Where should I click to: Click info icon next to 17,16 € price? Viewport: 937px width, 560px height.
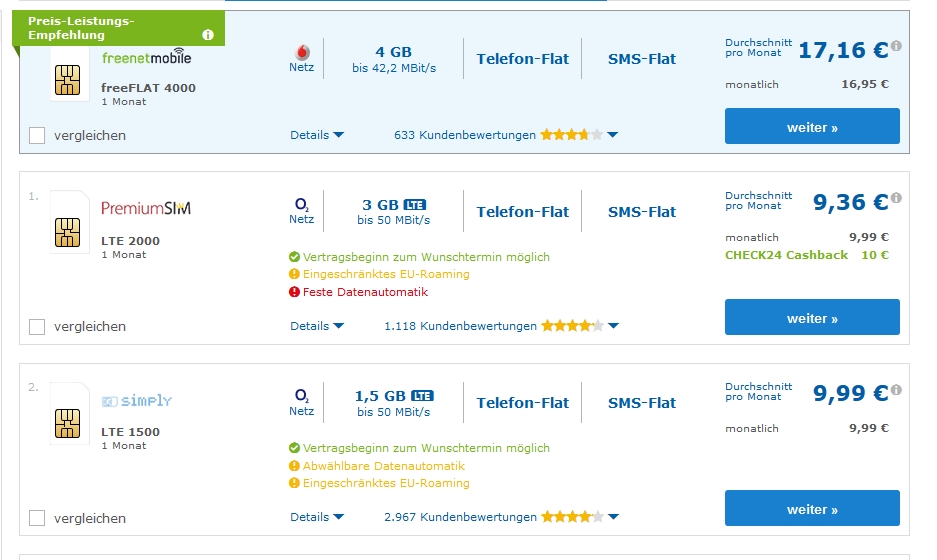896,46
